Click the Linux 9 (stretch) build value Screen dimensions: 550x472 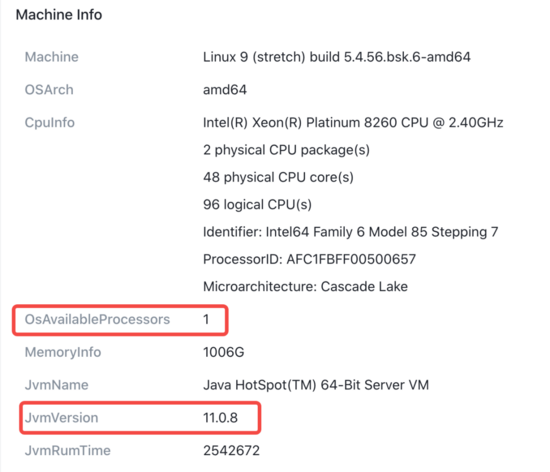(337, 57)
